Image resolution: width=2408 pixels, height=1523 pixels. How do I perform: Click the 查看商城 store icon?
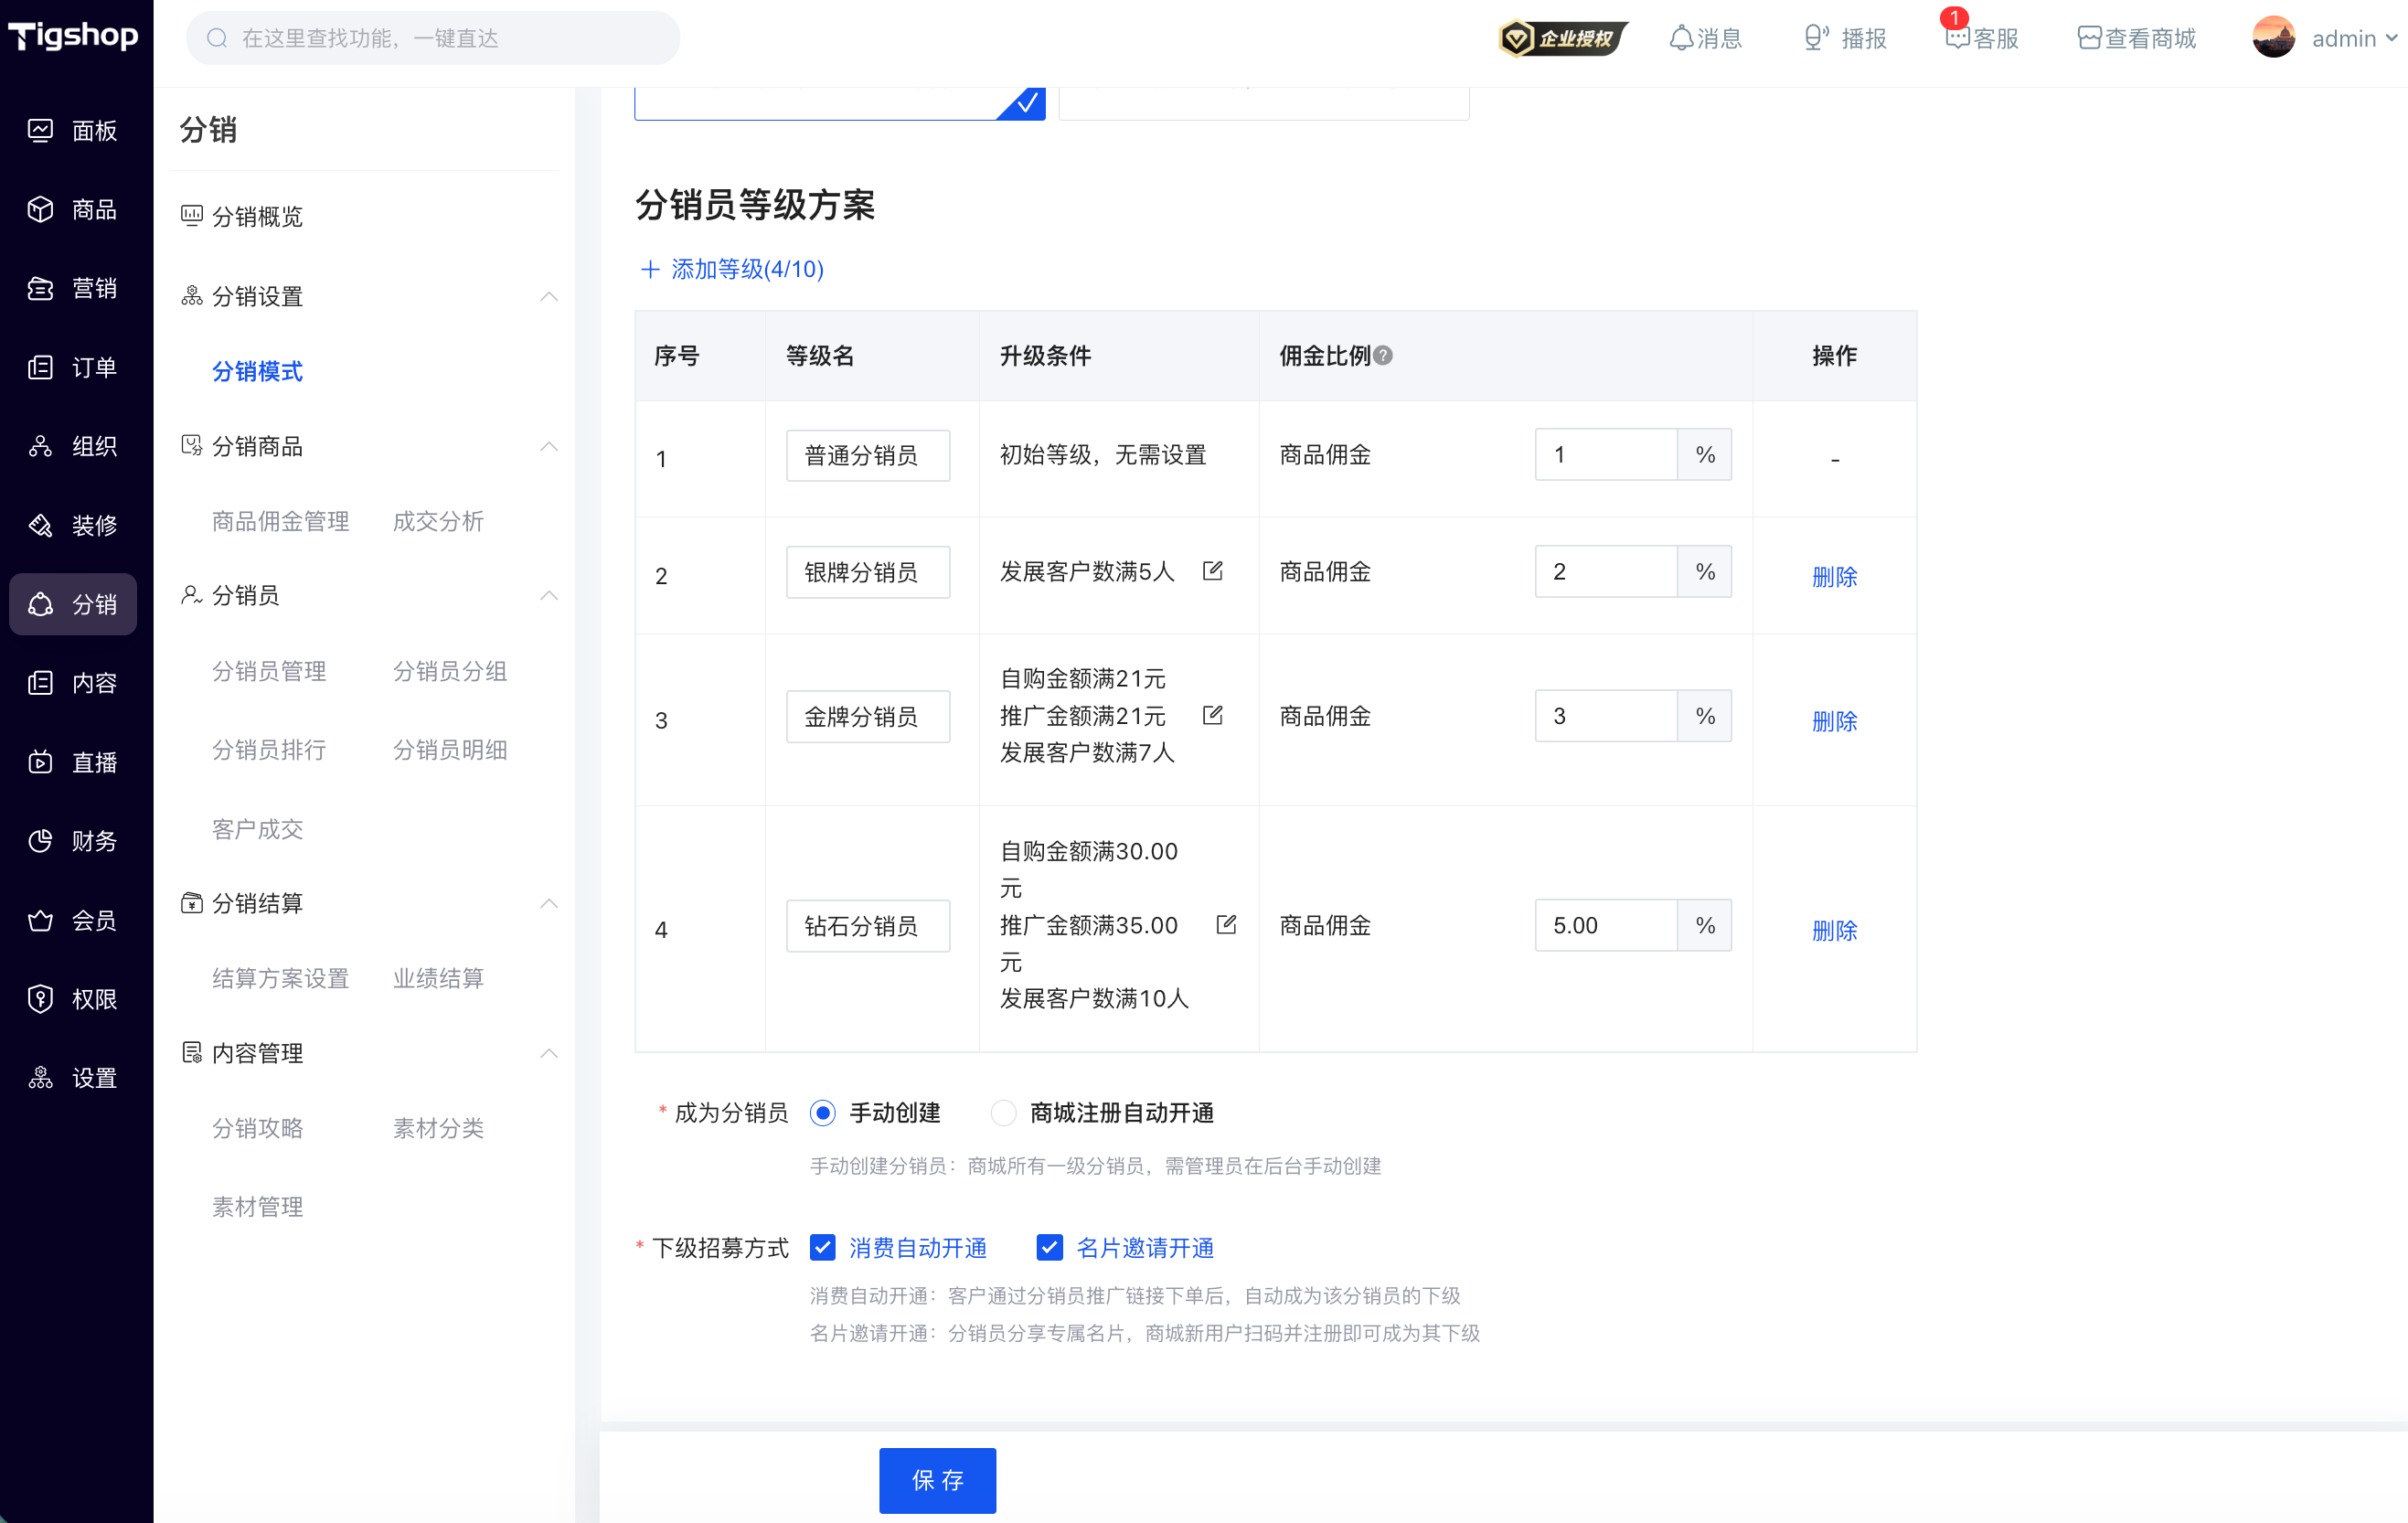[x=2089, y=38]
